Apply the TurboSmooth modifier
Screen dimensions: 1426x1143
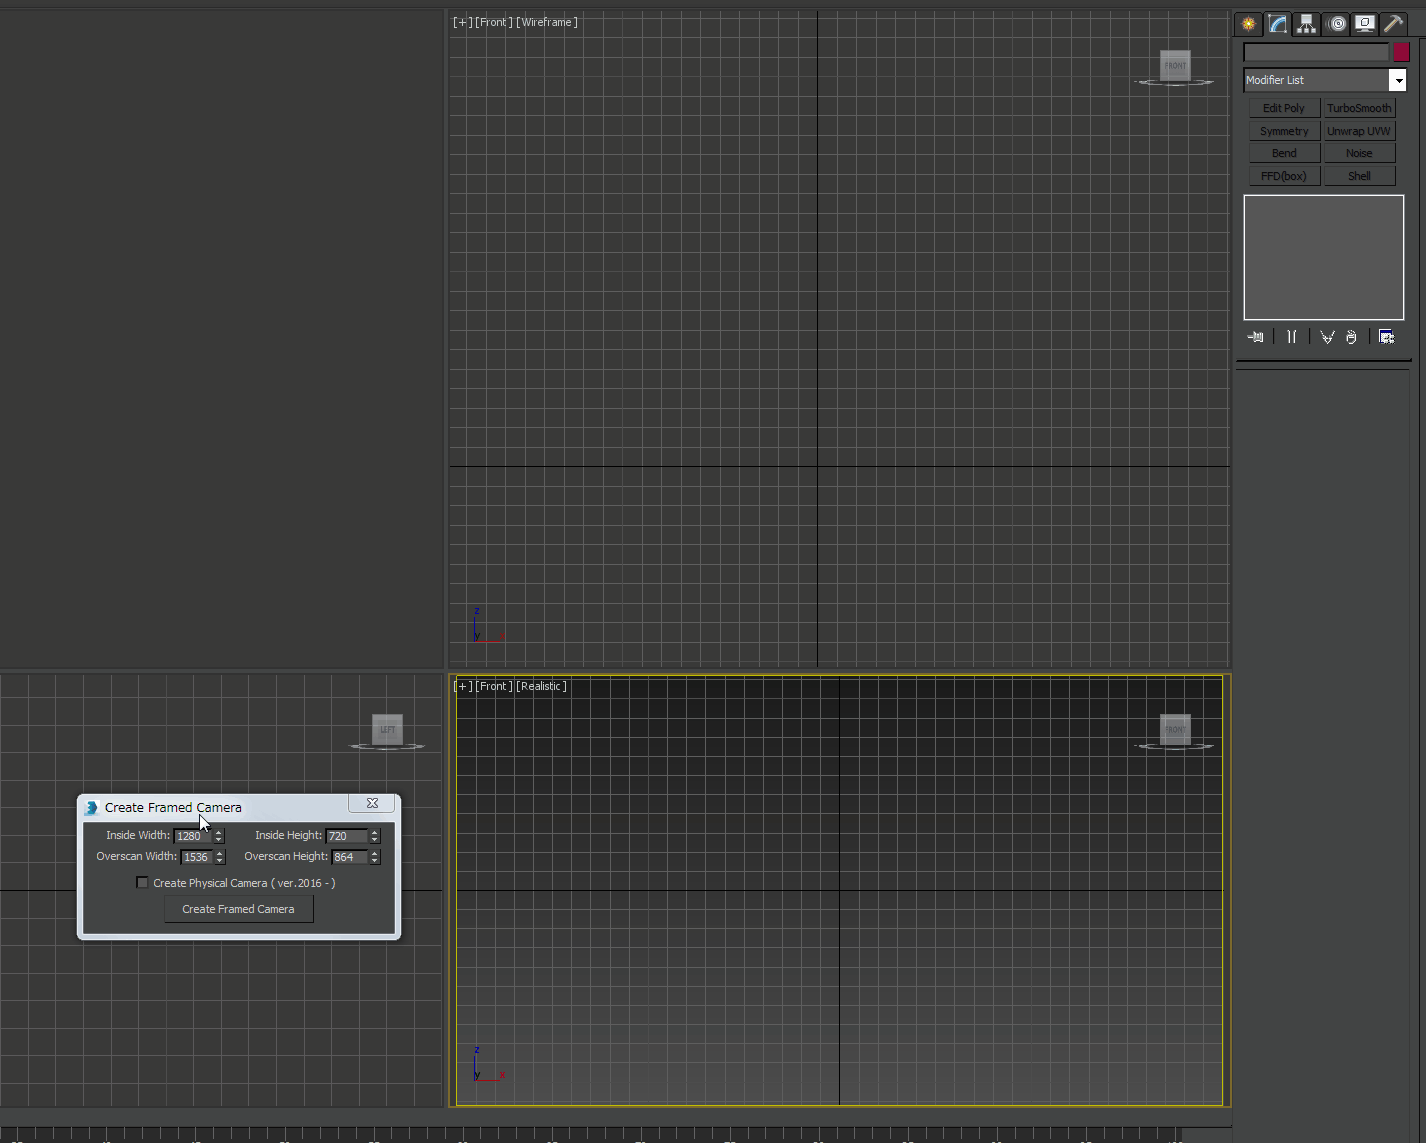1359,107
